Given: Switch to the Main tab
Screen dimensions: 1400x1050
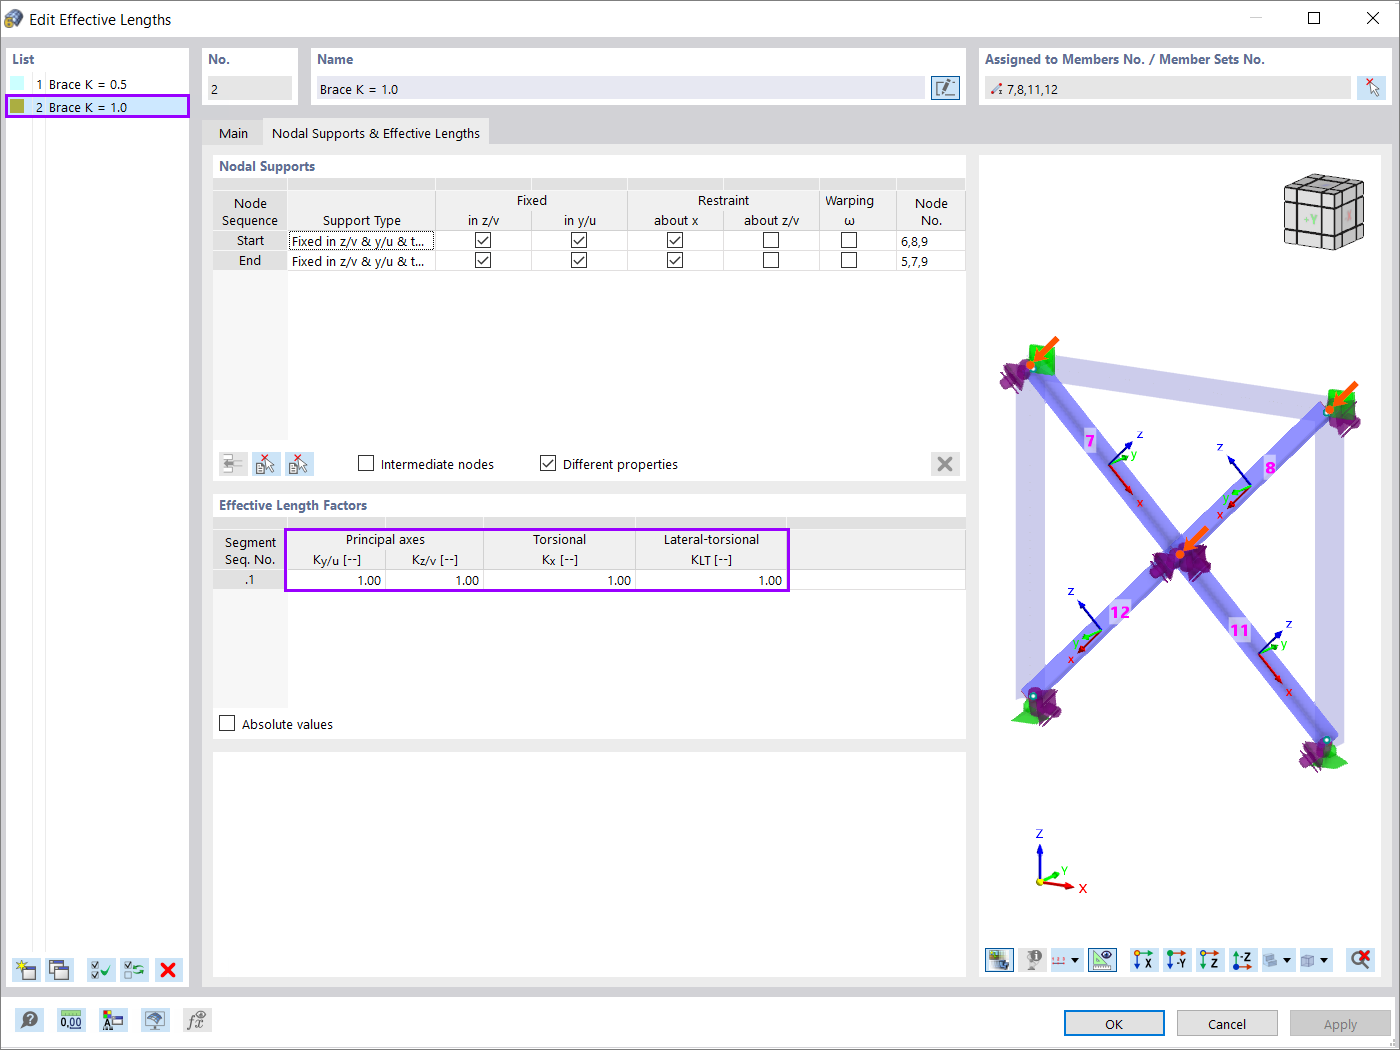Looking at the screenshot, I should [233, 131].
